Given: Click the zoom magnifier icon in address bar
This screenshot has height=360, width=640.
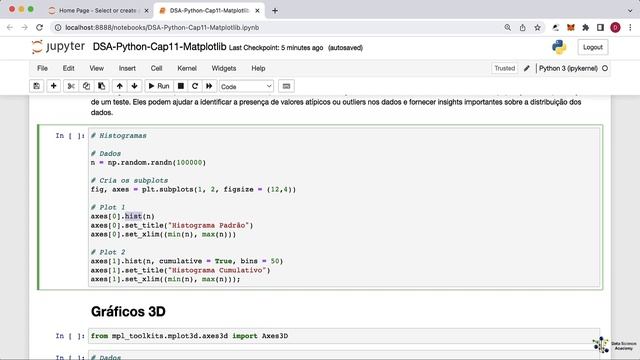Looking at the screenshot, I should pyautogui.click(x=507, y=27).
